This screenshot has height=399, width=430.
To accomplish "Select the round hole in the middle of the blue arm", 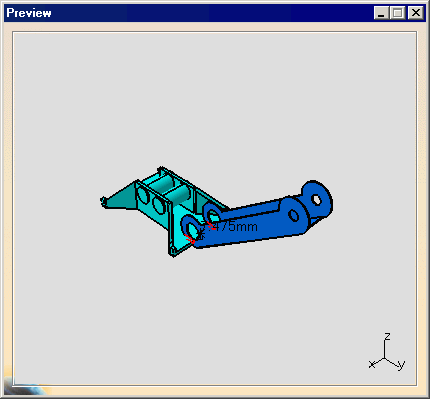I will click(293, 215).
